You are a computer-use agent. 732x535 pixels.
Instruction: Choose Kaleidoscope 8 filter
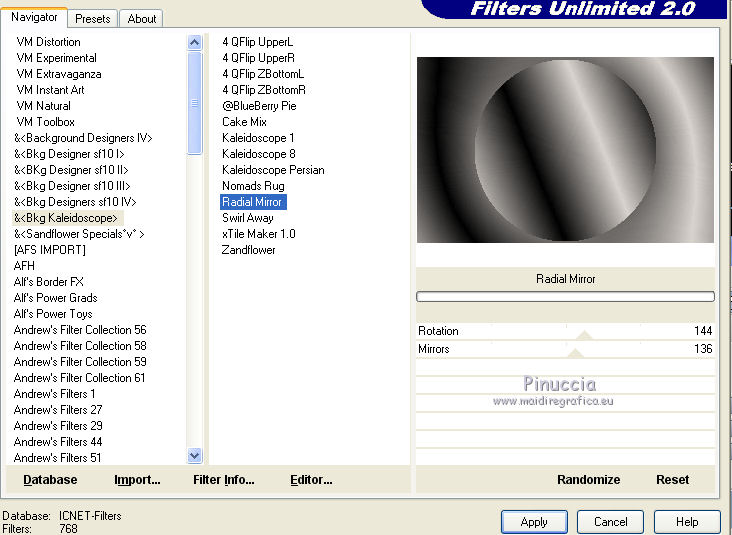259,154
